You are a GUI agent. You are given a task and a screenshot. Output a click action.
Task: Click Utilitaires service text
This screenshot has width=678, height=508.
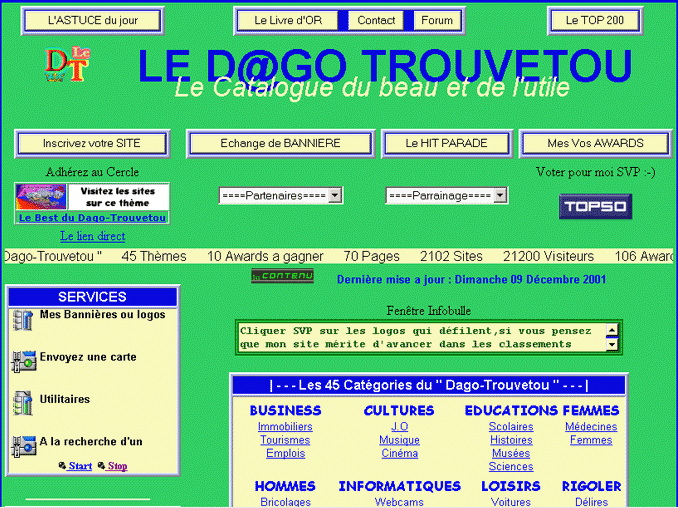click(x=65, y=399)
